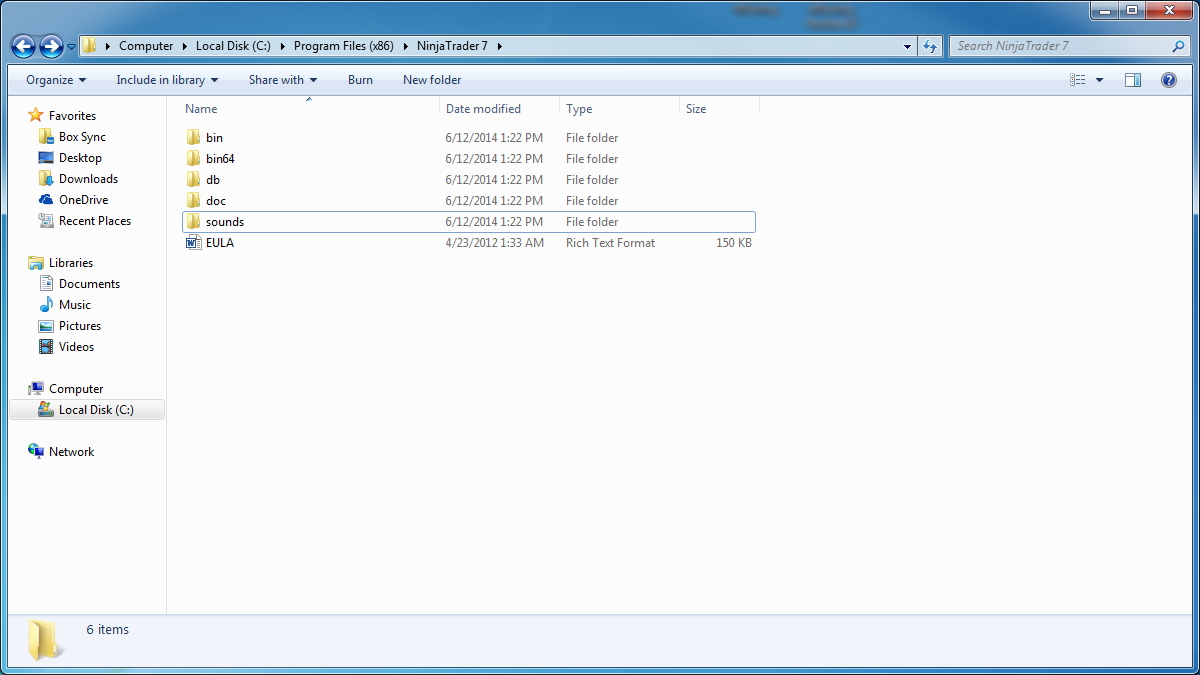The image size is (1200, 675).
Task: Select the sounds folder icon
Action: [194, 222]
